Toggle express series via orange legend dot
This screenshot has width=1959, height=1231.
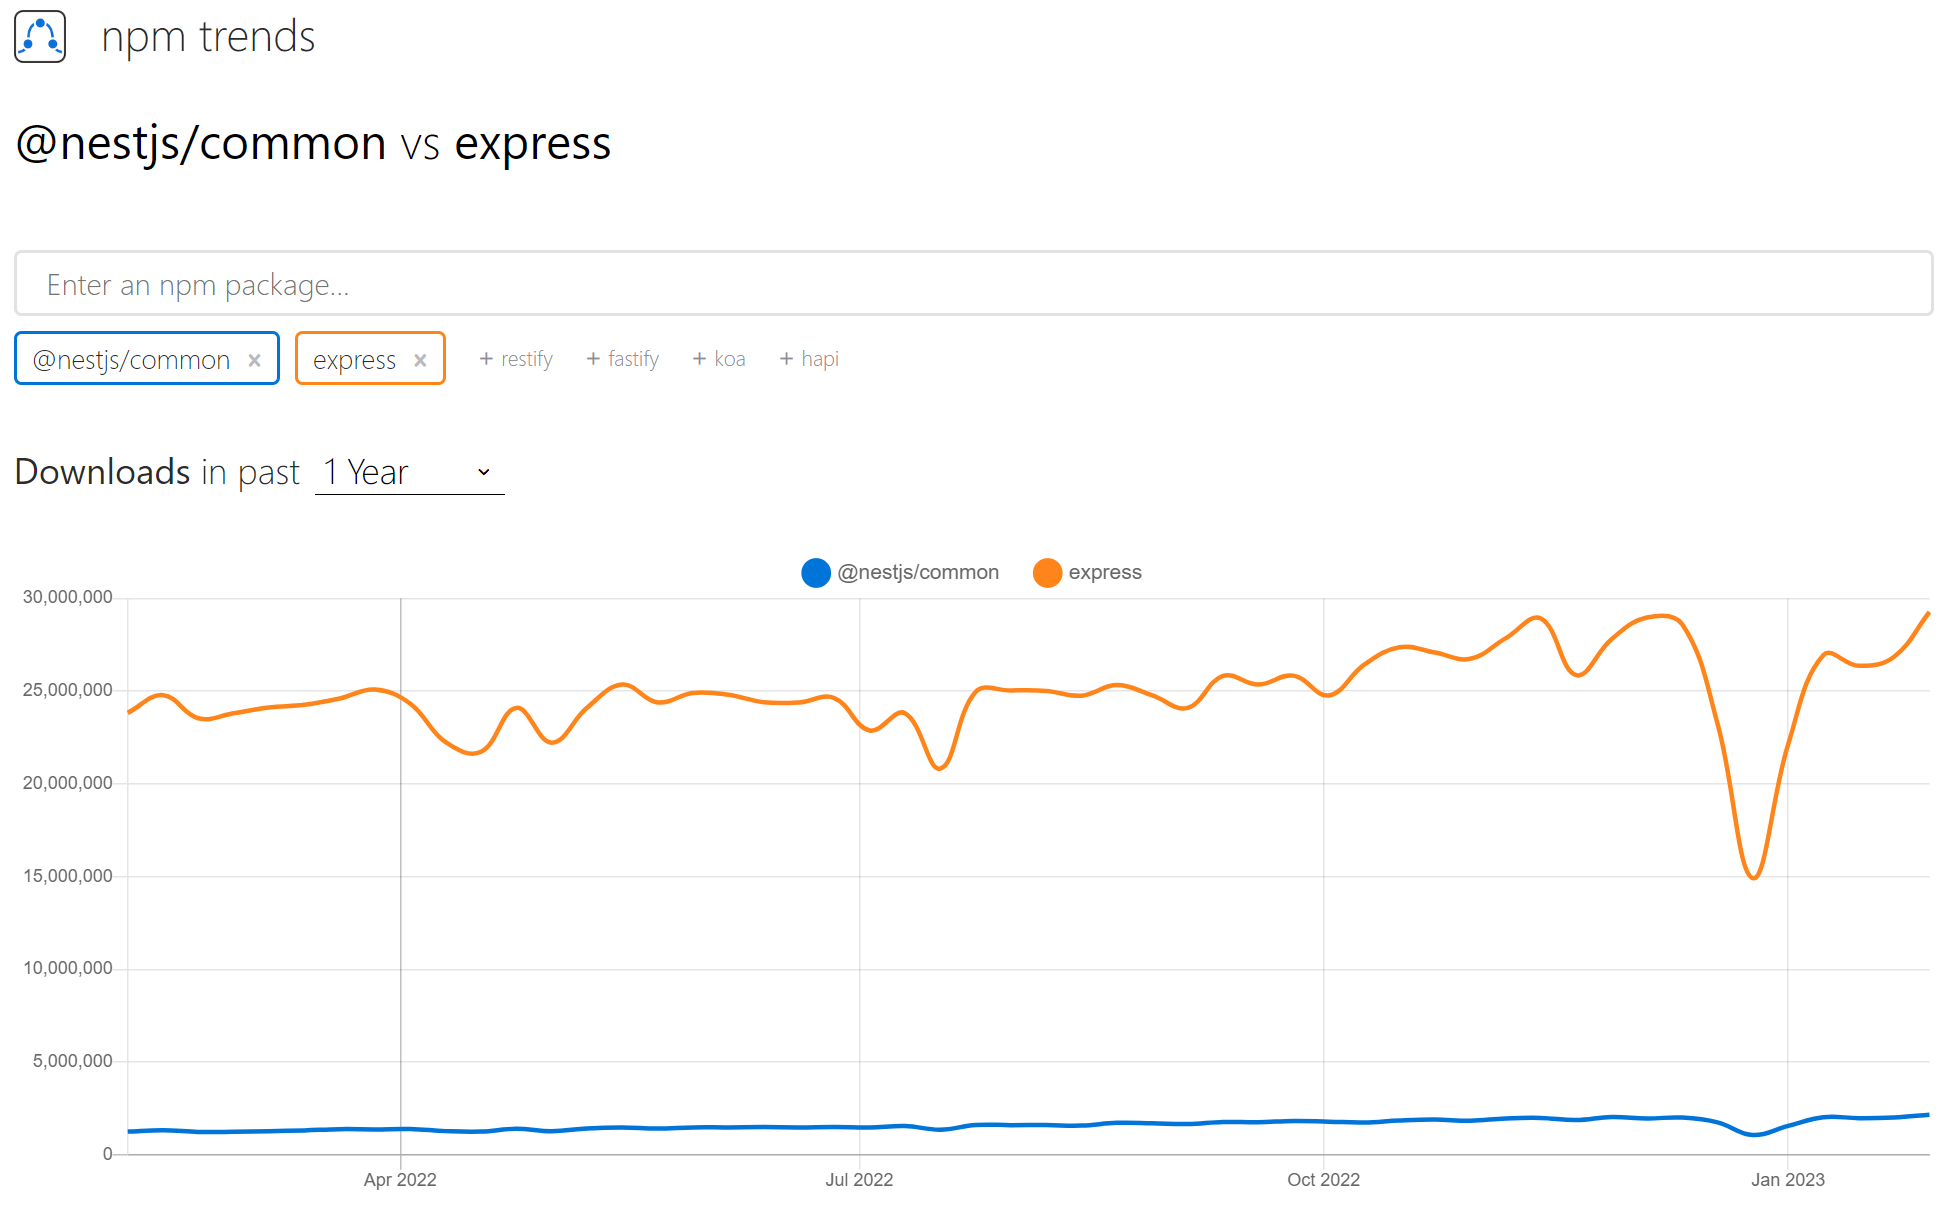[x=1047, y=573]
